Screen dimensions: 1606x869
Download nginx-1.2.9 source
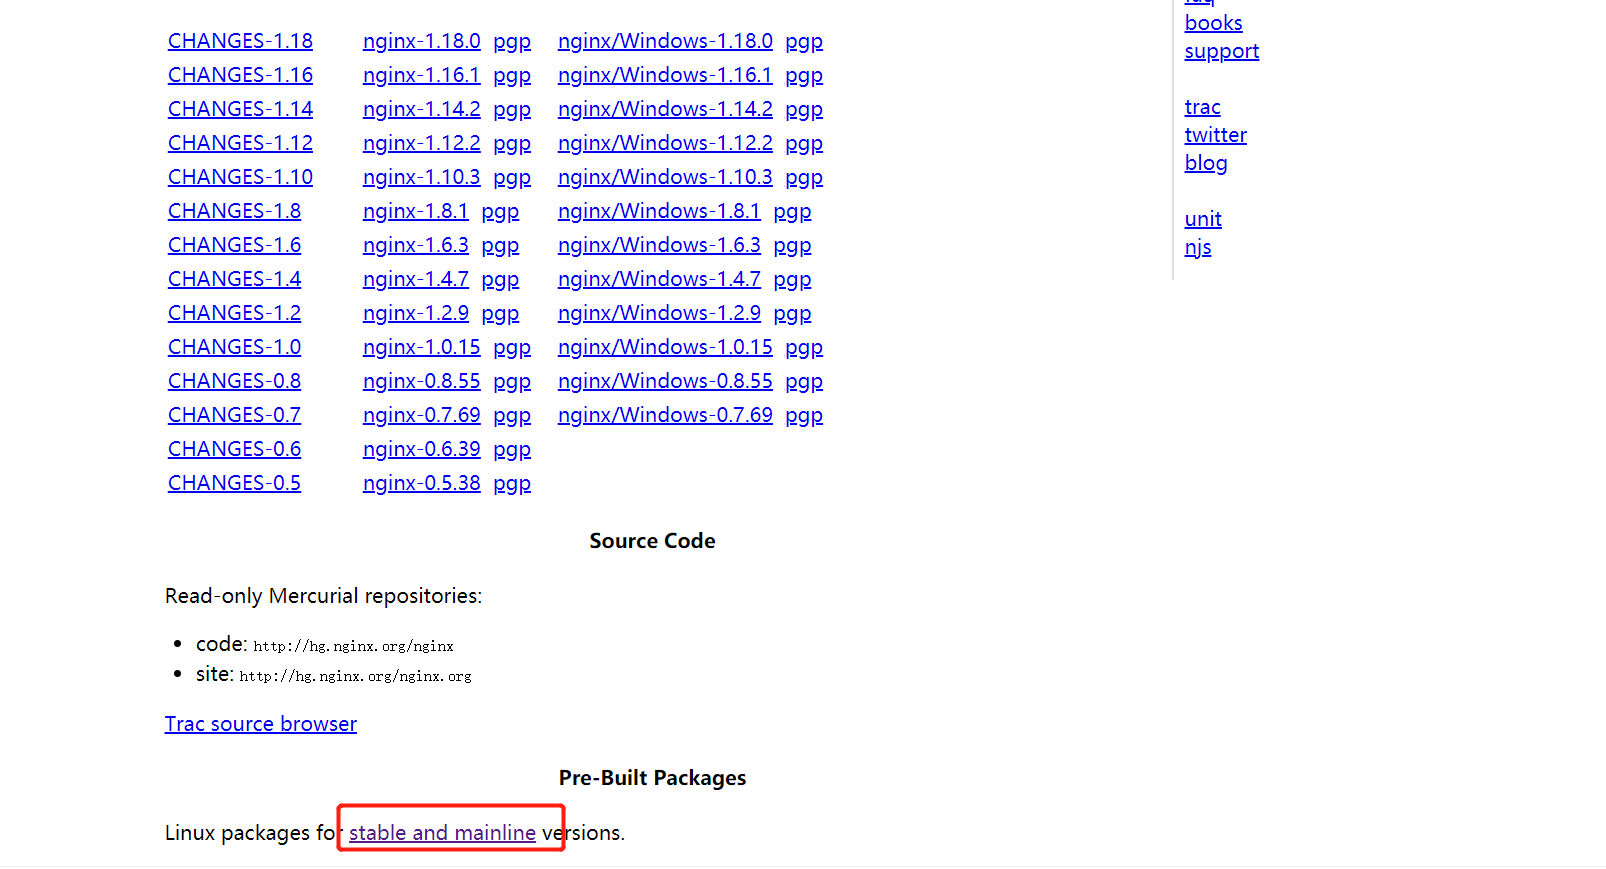(x=415, y=313)
